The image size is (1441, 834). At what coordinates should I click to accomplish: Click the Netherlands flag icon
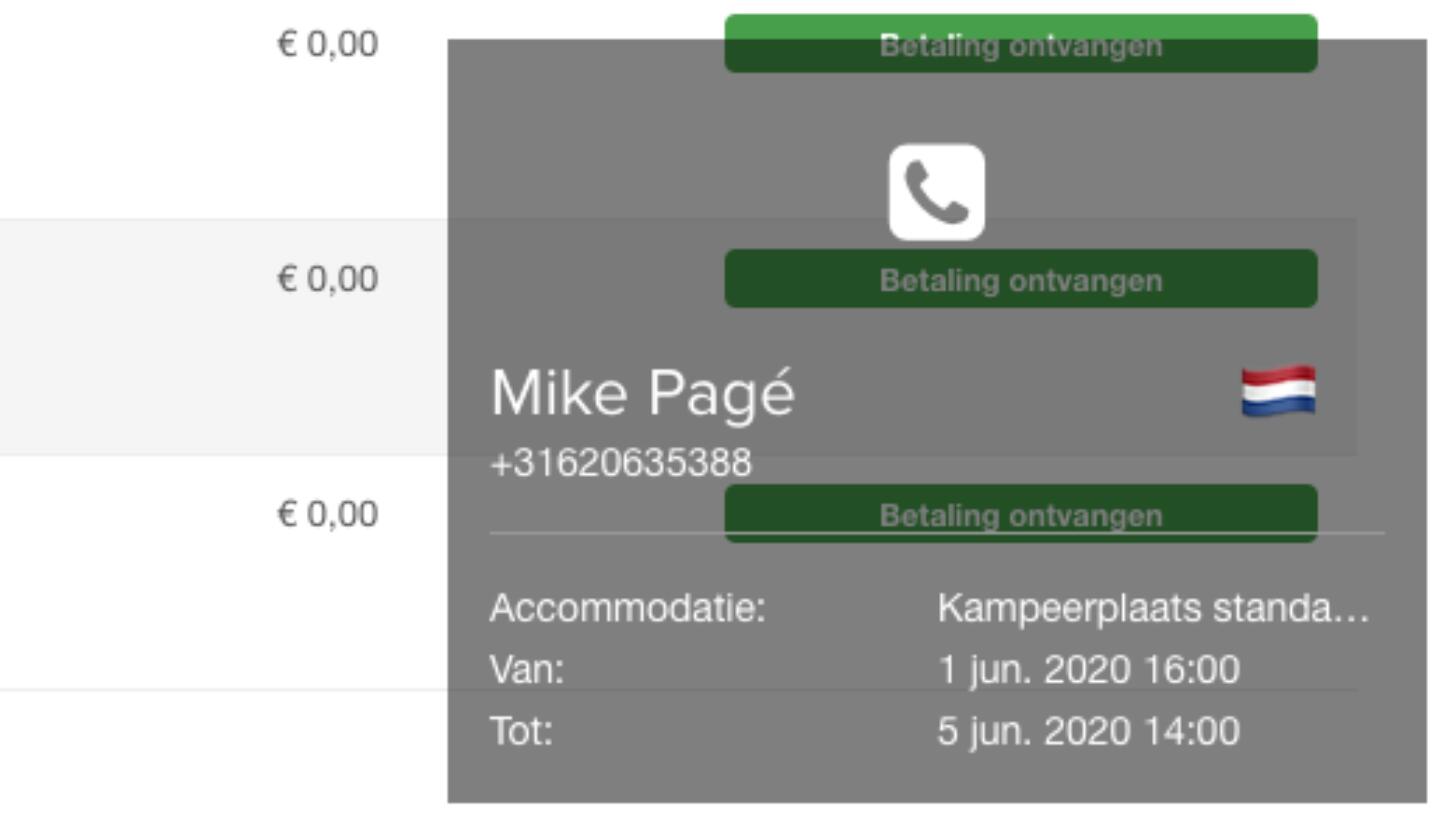point(1278,391)
